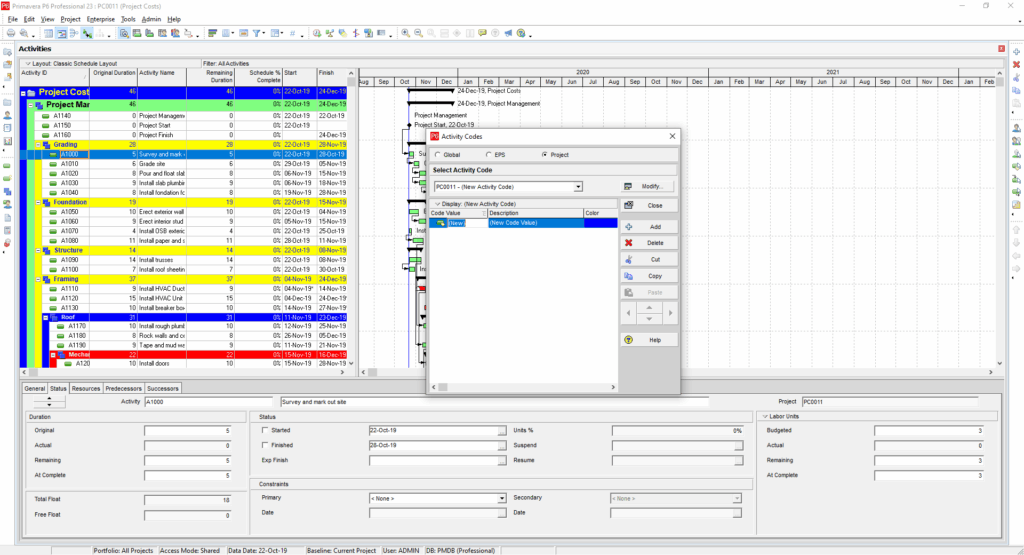Image resolution: width=1024 pixels, height=555 pixels.
Task: Open the Primary constraint dropdown
Action: tap(502, 498)
